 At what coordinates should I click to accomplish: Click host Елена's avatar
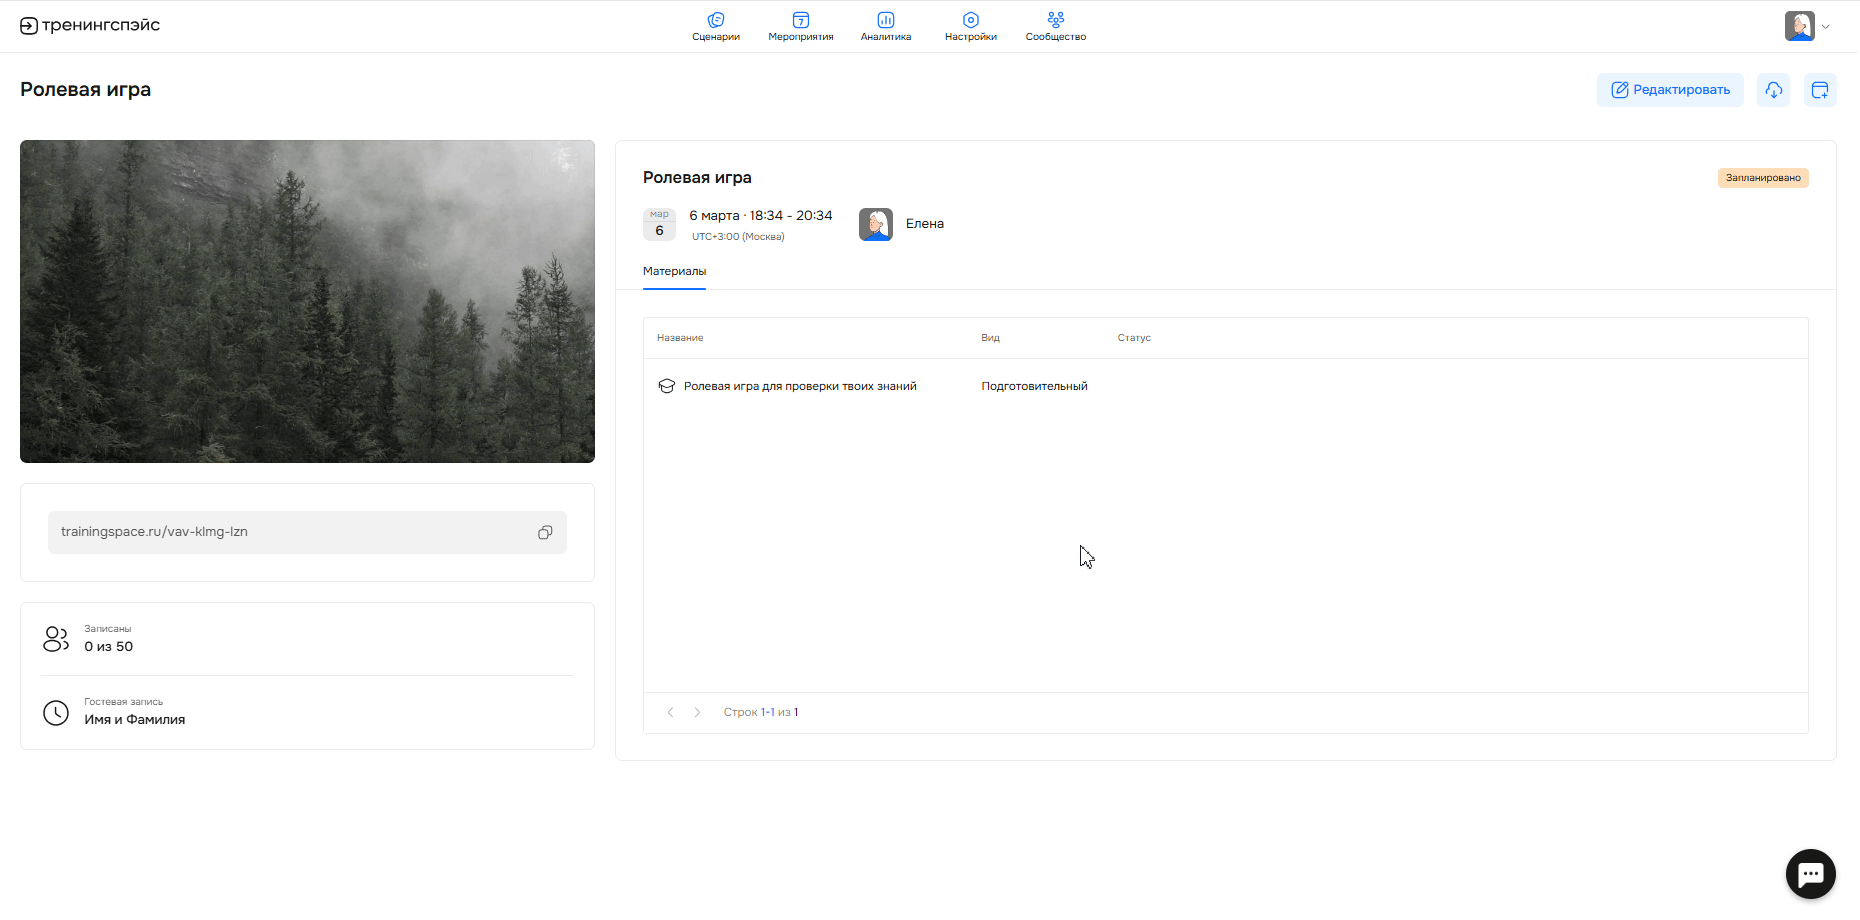pos(875,224)
